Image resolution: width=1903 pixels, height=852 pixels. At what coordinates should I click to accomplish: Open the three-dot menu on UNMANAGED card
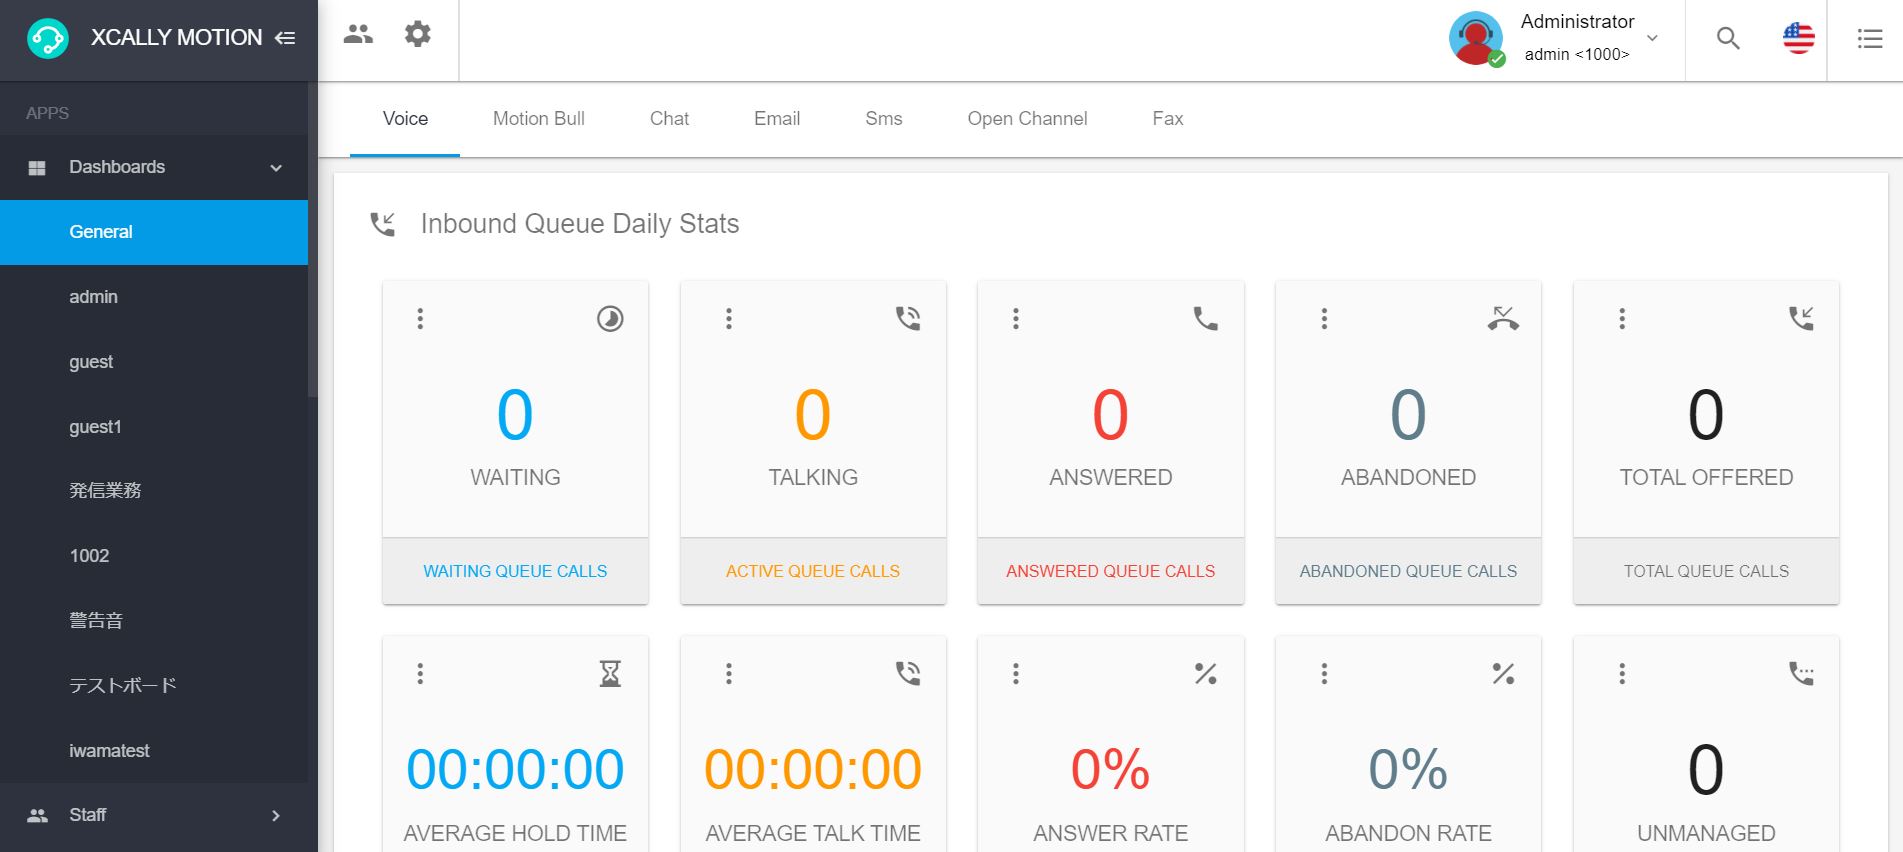(x=1622, y=673)
